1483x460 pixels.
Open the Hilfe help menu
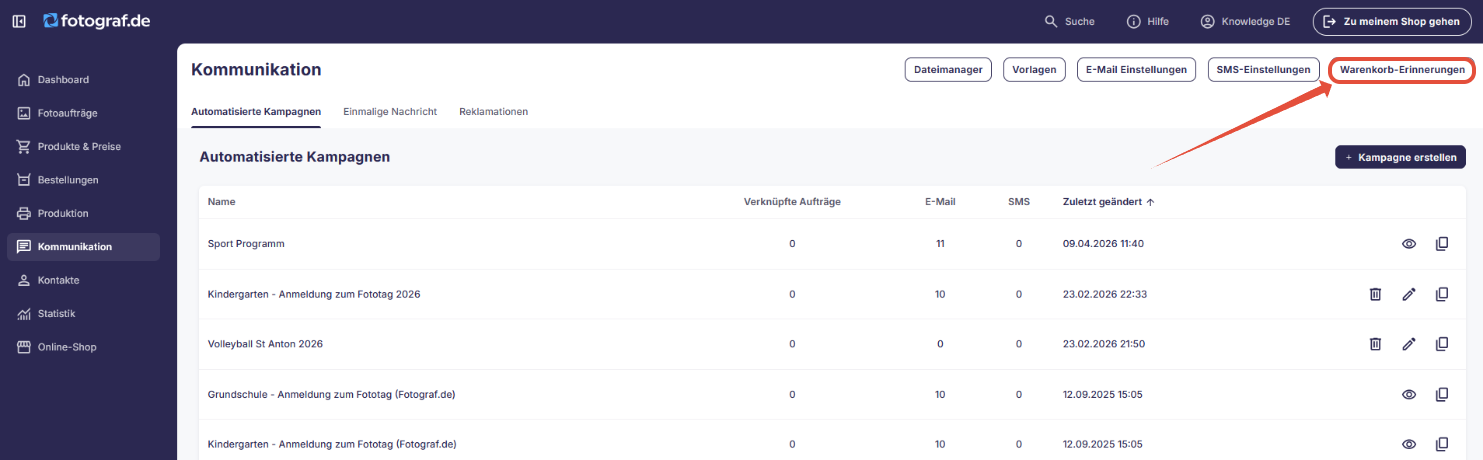pyautogui.click(x=1147, y=21)
